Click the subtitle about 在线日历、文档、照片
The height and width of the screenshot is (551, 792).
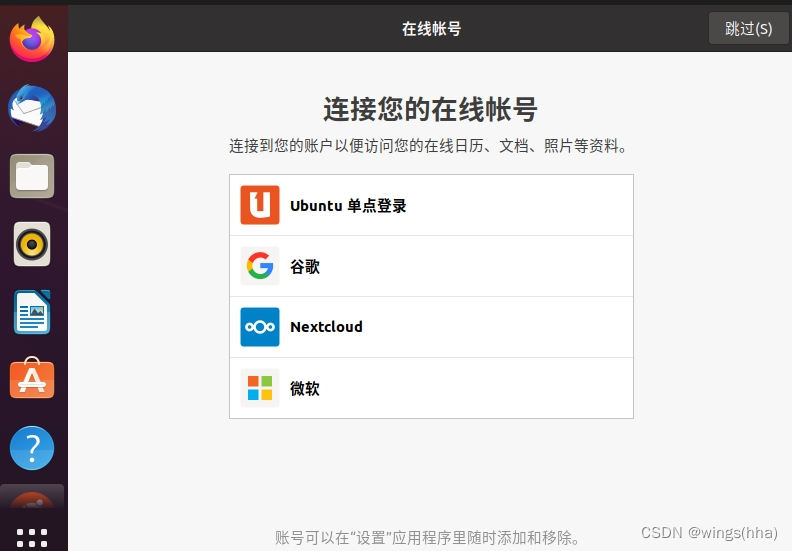[428, 146]
